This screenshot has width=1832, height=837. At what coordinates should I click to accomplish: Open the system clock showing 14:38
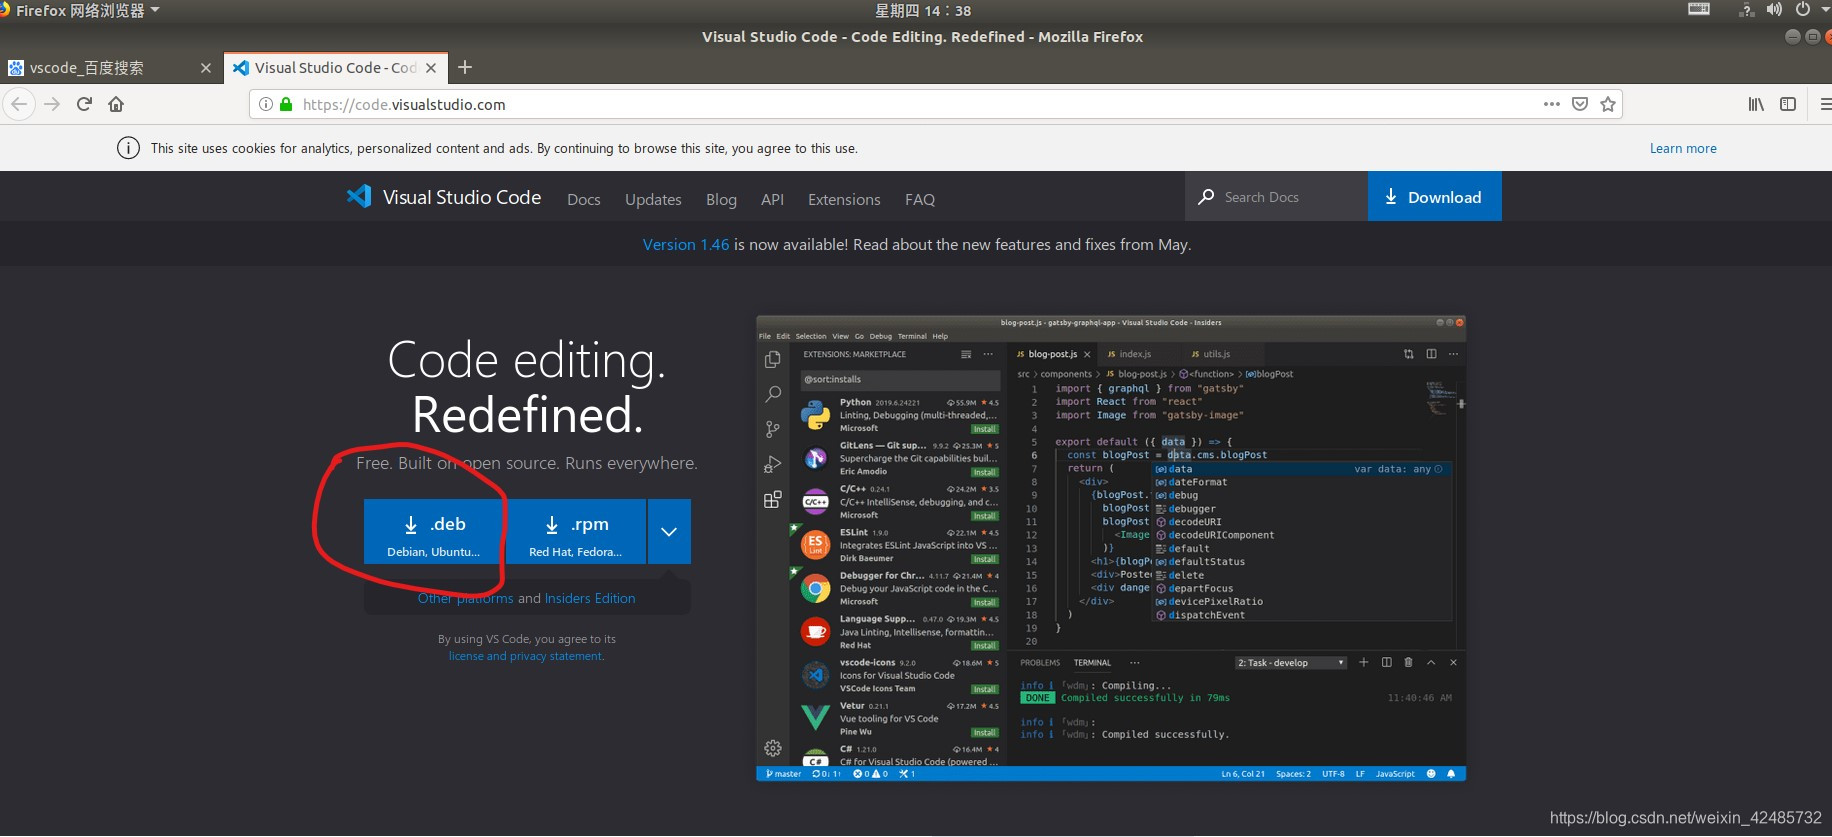pos(923,11)
